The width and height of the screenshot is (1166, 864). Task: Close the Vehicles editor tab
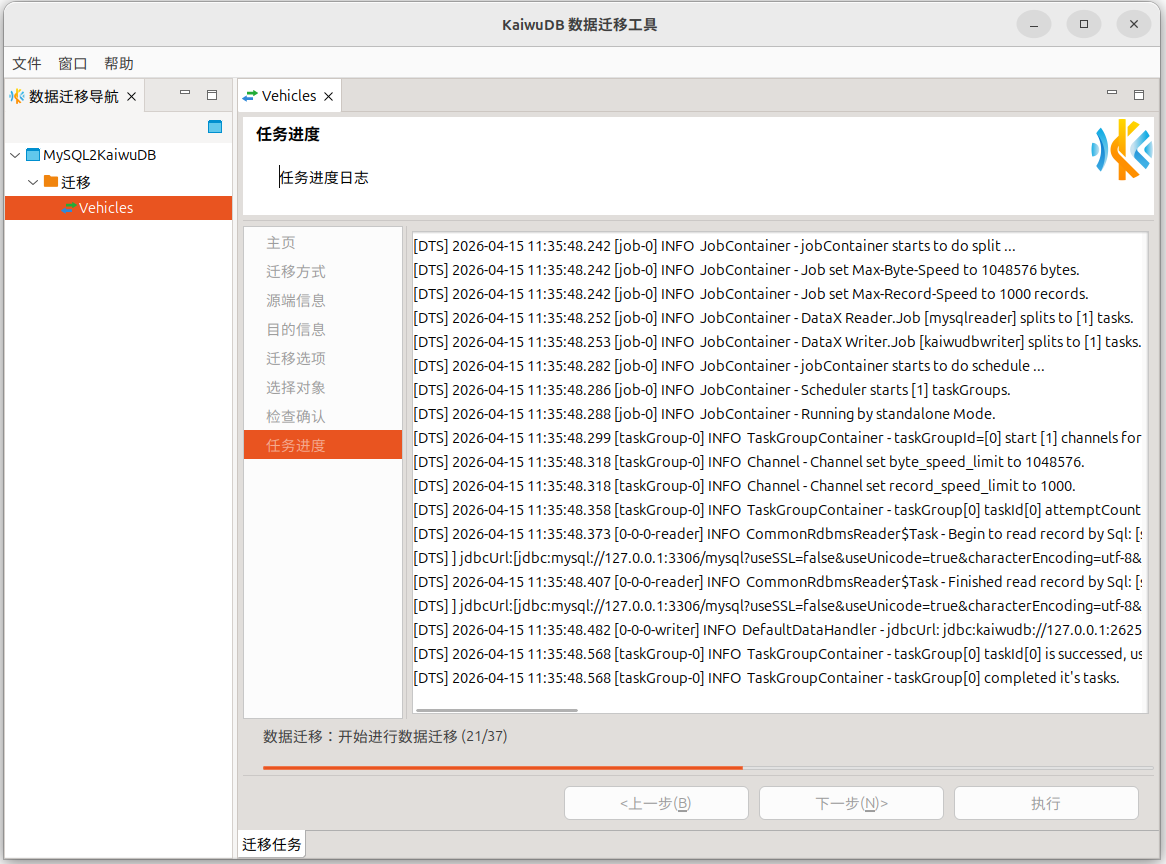click(327, 97)
